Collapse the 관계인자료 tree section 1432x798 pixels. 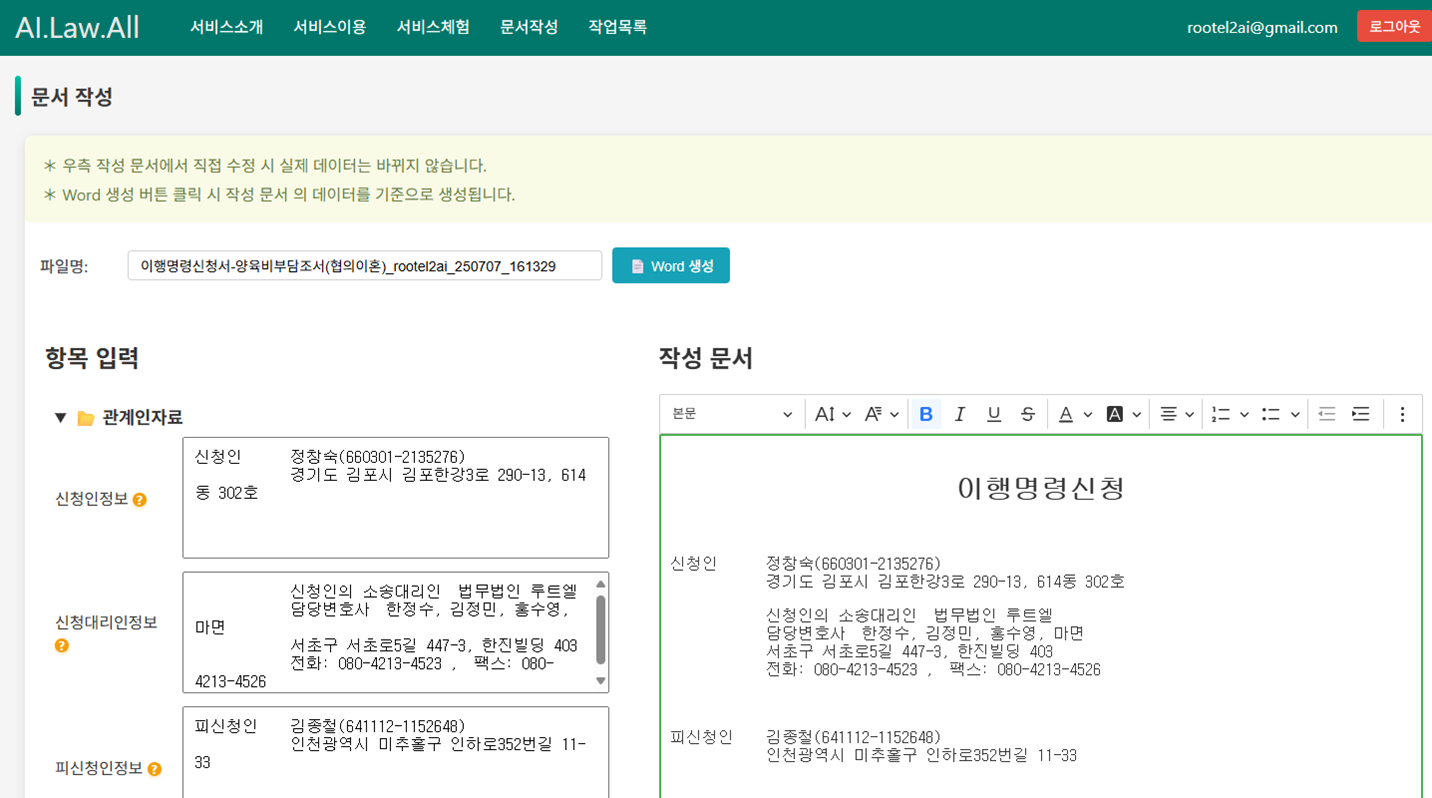point(61,418)
